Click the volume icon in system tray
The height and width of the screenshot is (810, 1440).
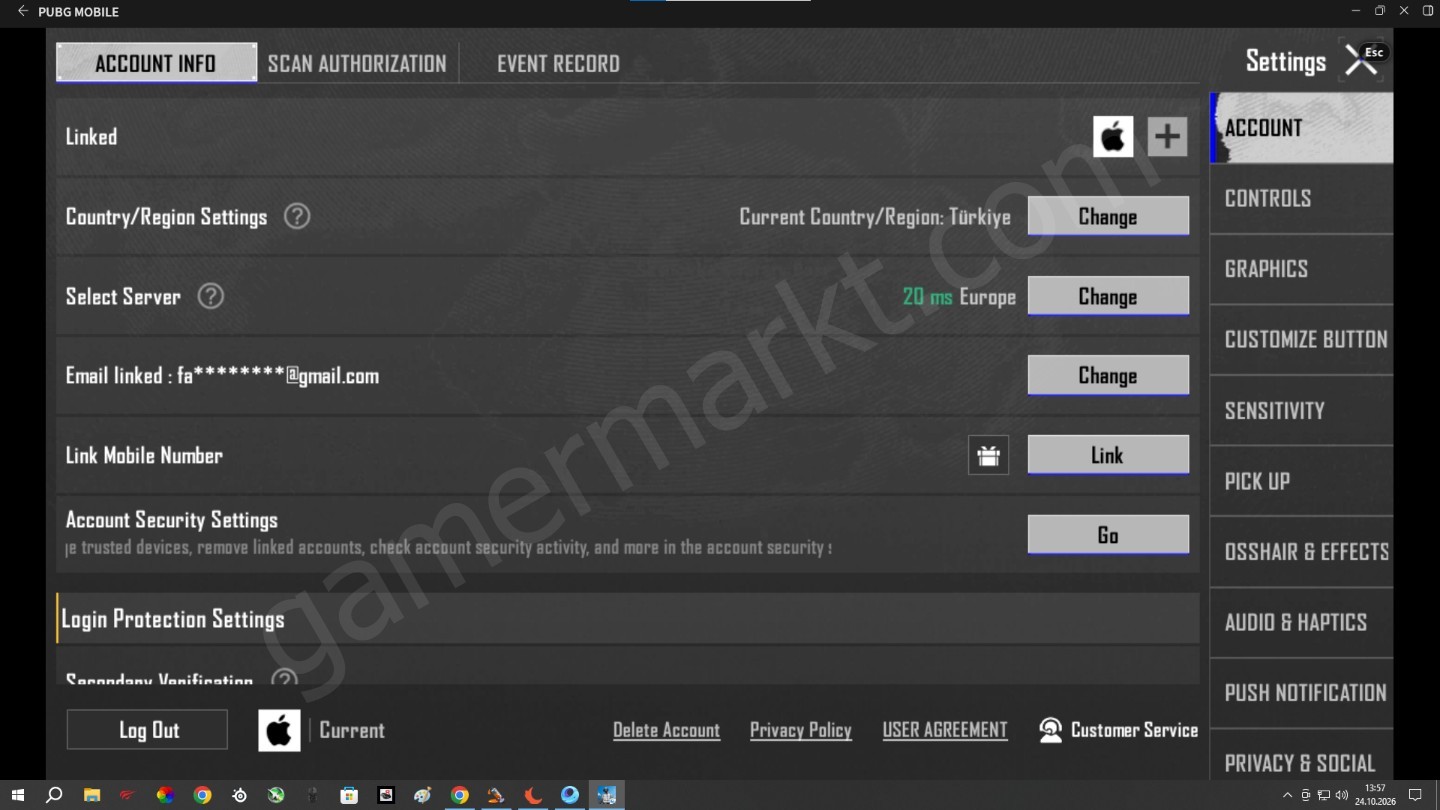tap(1341, 795)
